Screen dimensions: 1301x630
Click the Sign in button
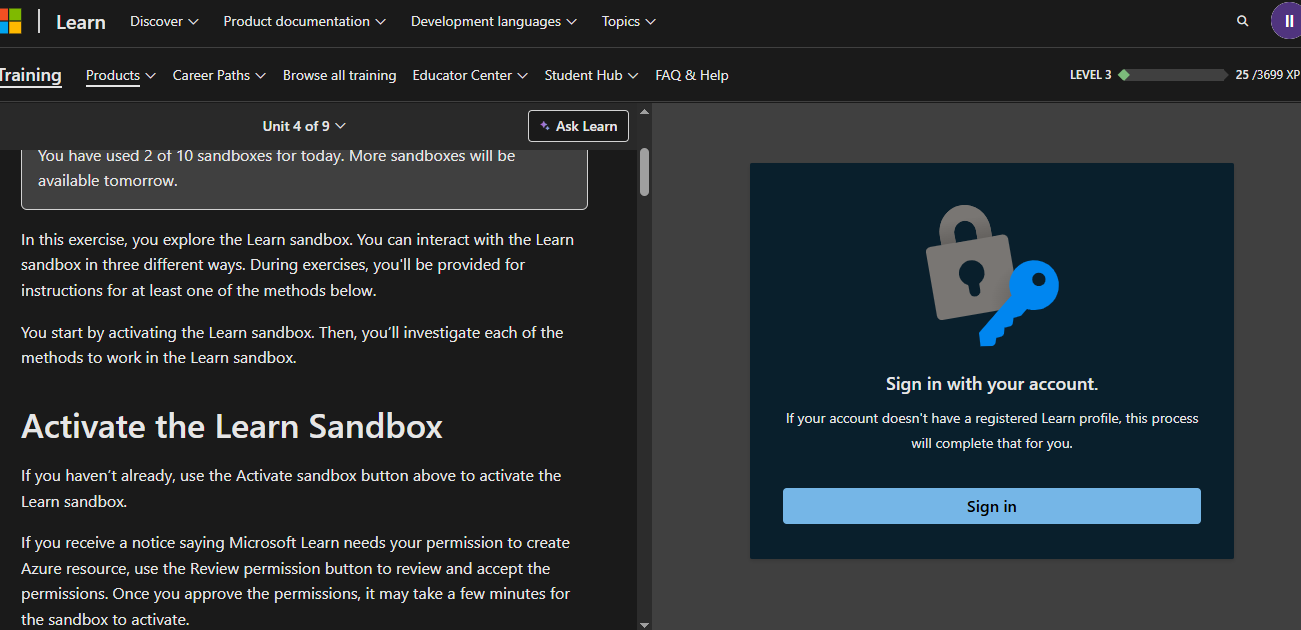tap(991, 506)
